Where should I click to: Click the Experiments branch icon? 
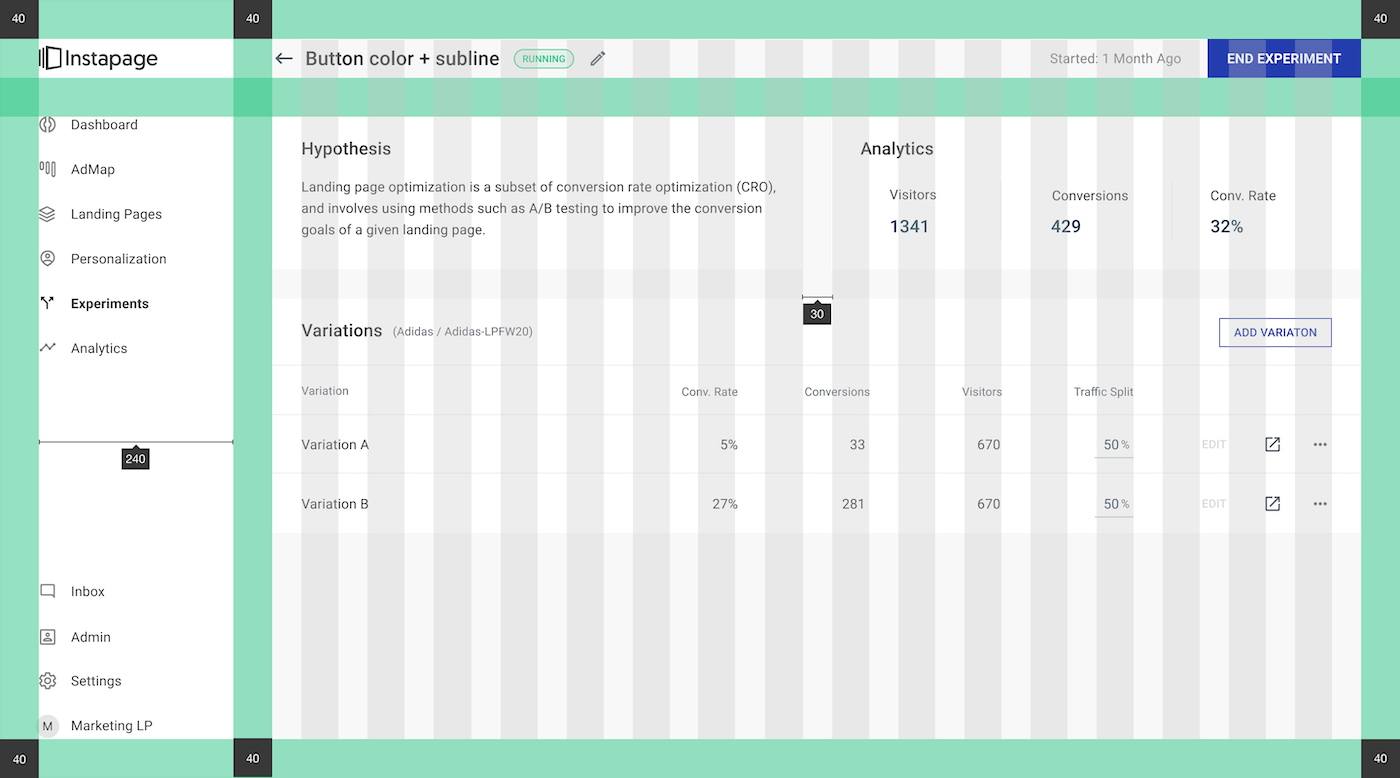47,303
